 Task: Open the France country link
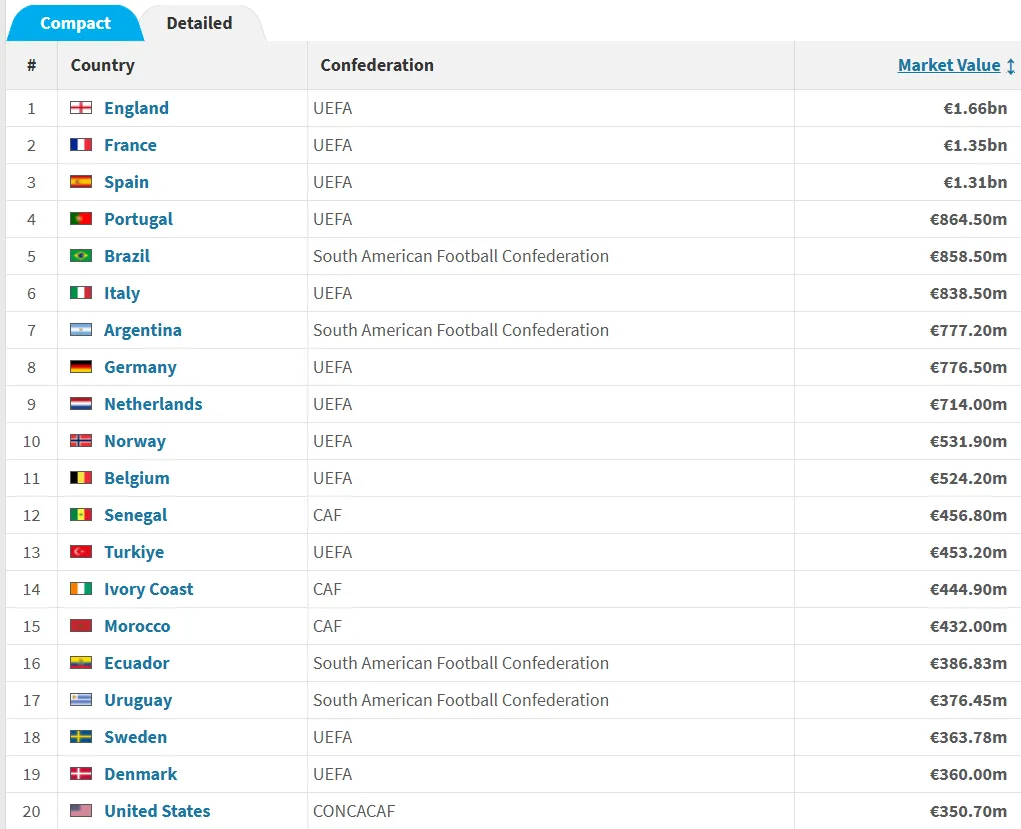[x=130, y=145]
